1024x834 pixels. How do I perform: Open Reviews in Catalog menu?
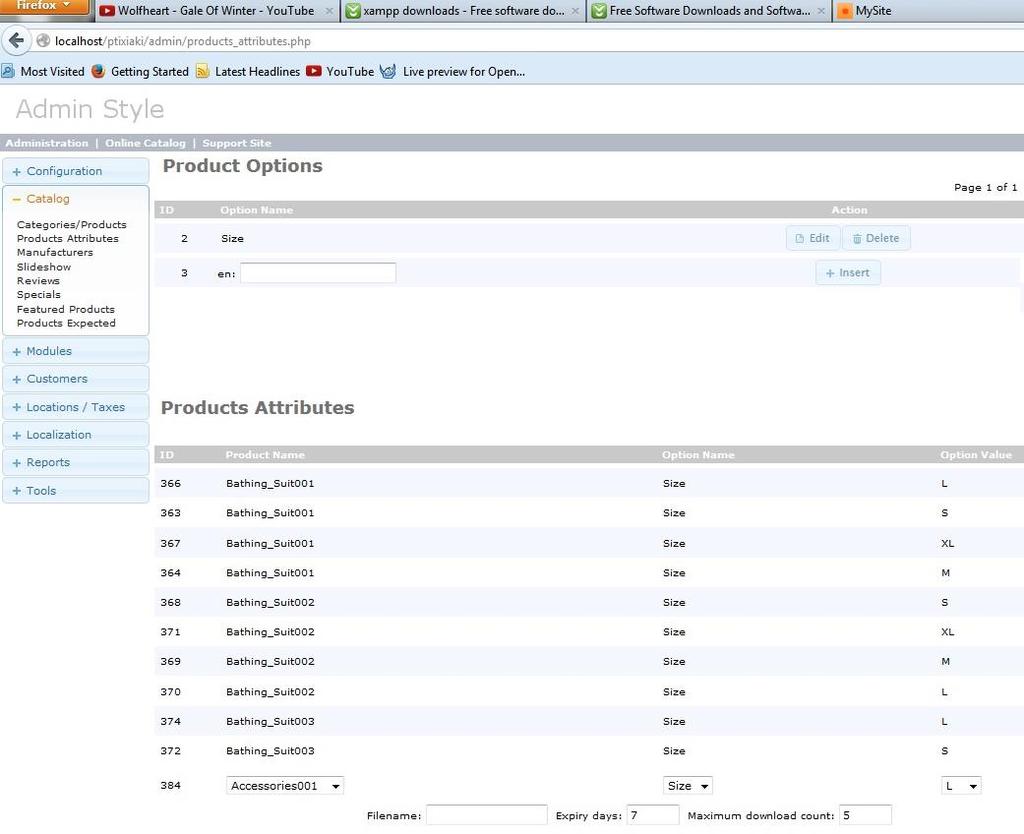click(x=38, y=281)
